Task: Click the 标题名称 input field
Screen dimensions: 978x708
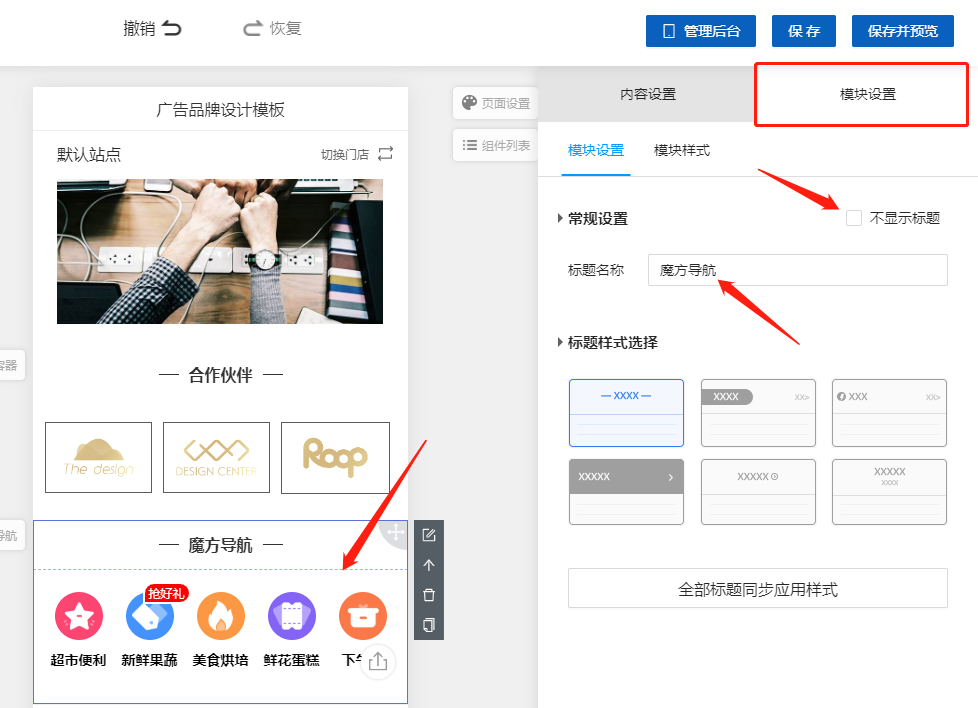Action: (x=797, y=270)
